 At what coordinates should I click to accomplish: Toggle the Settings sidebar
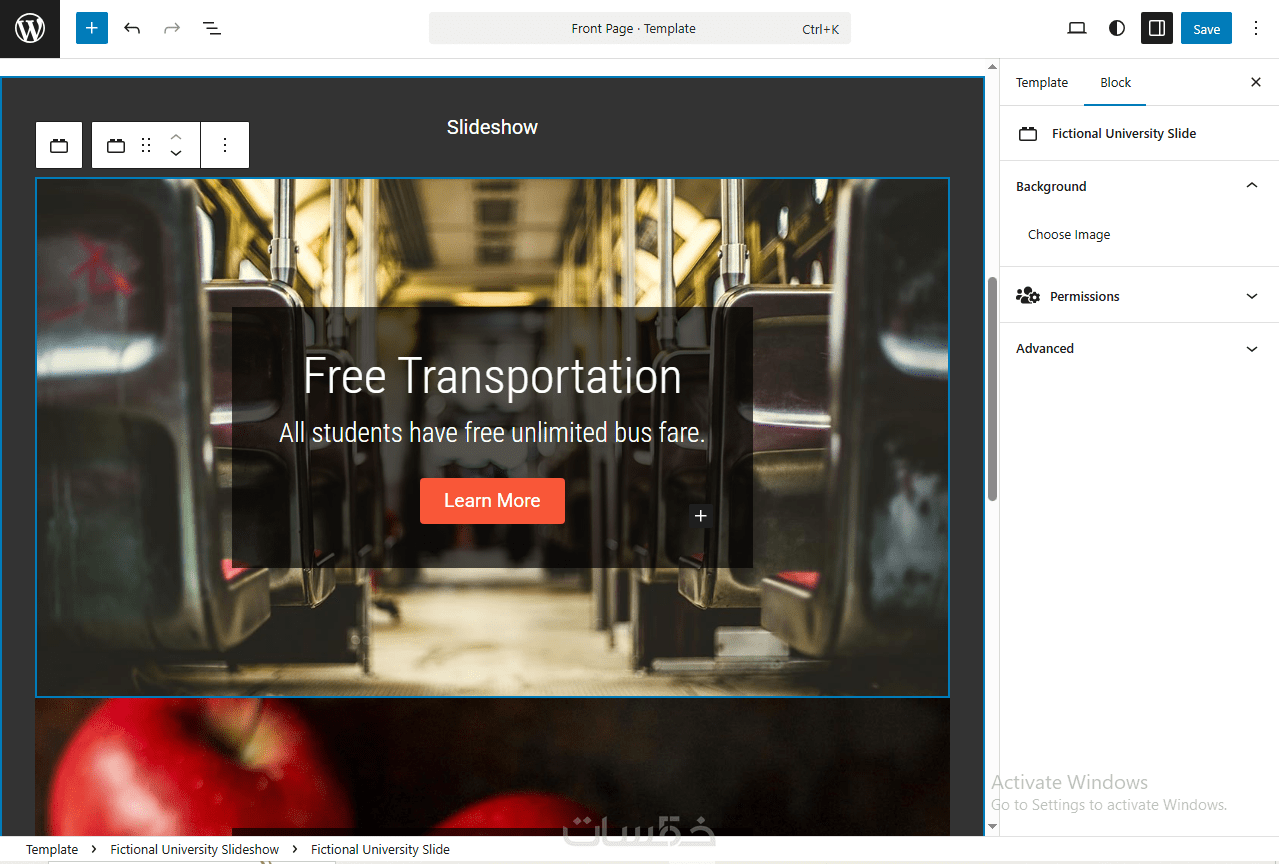[1157, 28]
